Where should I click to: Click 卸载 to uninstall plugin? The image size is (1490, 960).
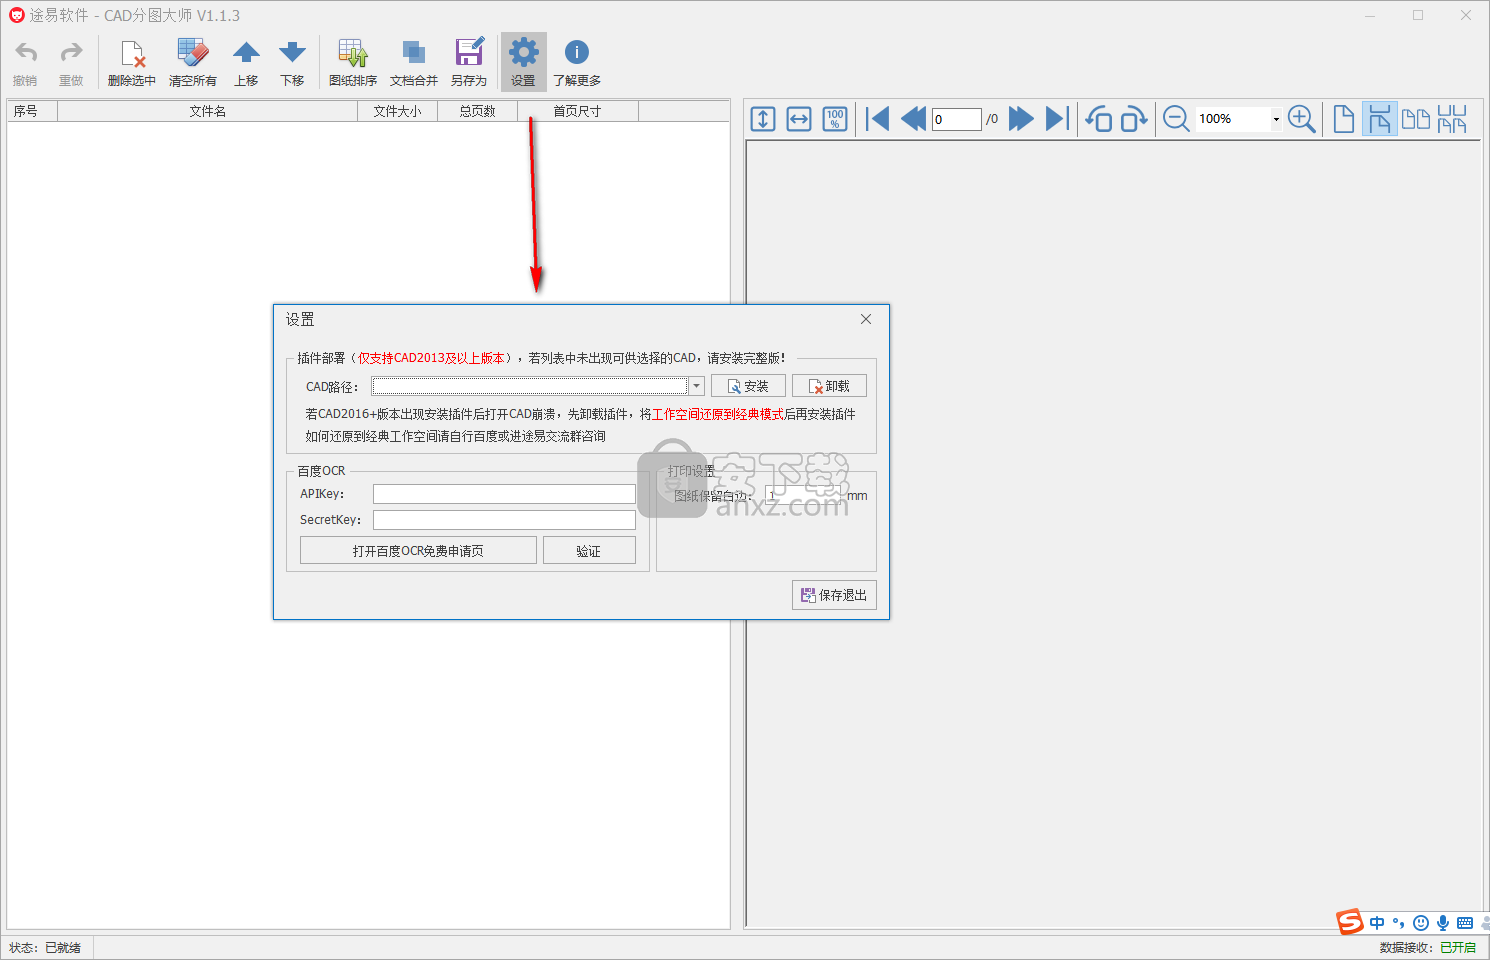(829, 386)
